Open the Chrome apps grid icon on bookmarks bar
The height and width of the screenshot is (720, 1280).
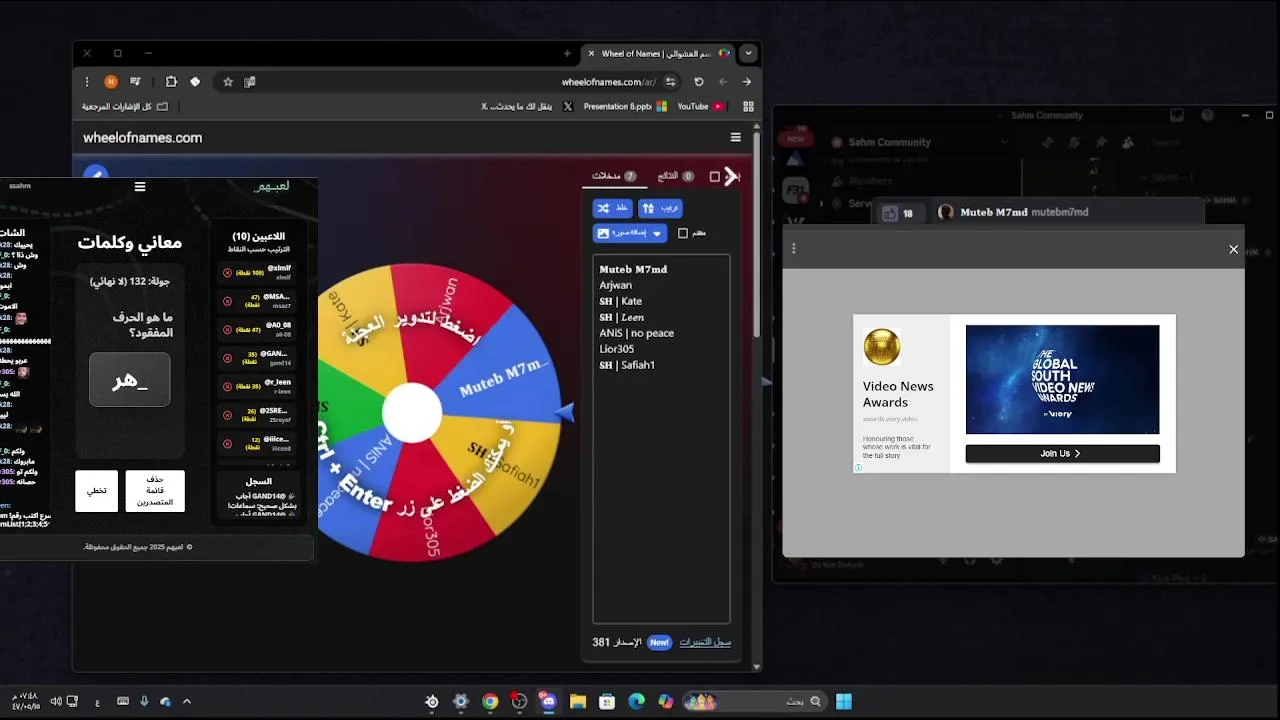748,106
